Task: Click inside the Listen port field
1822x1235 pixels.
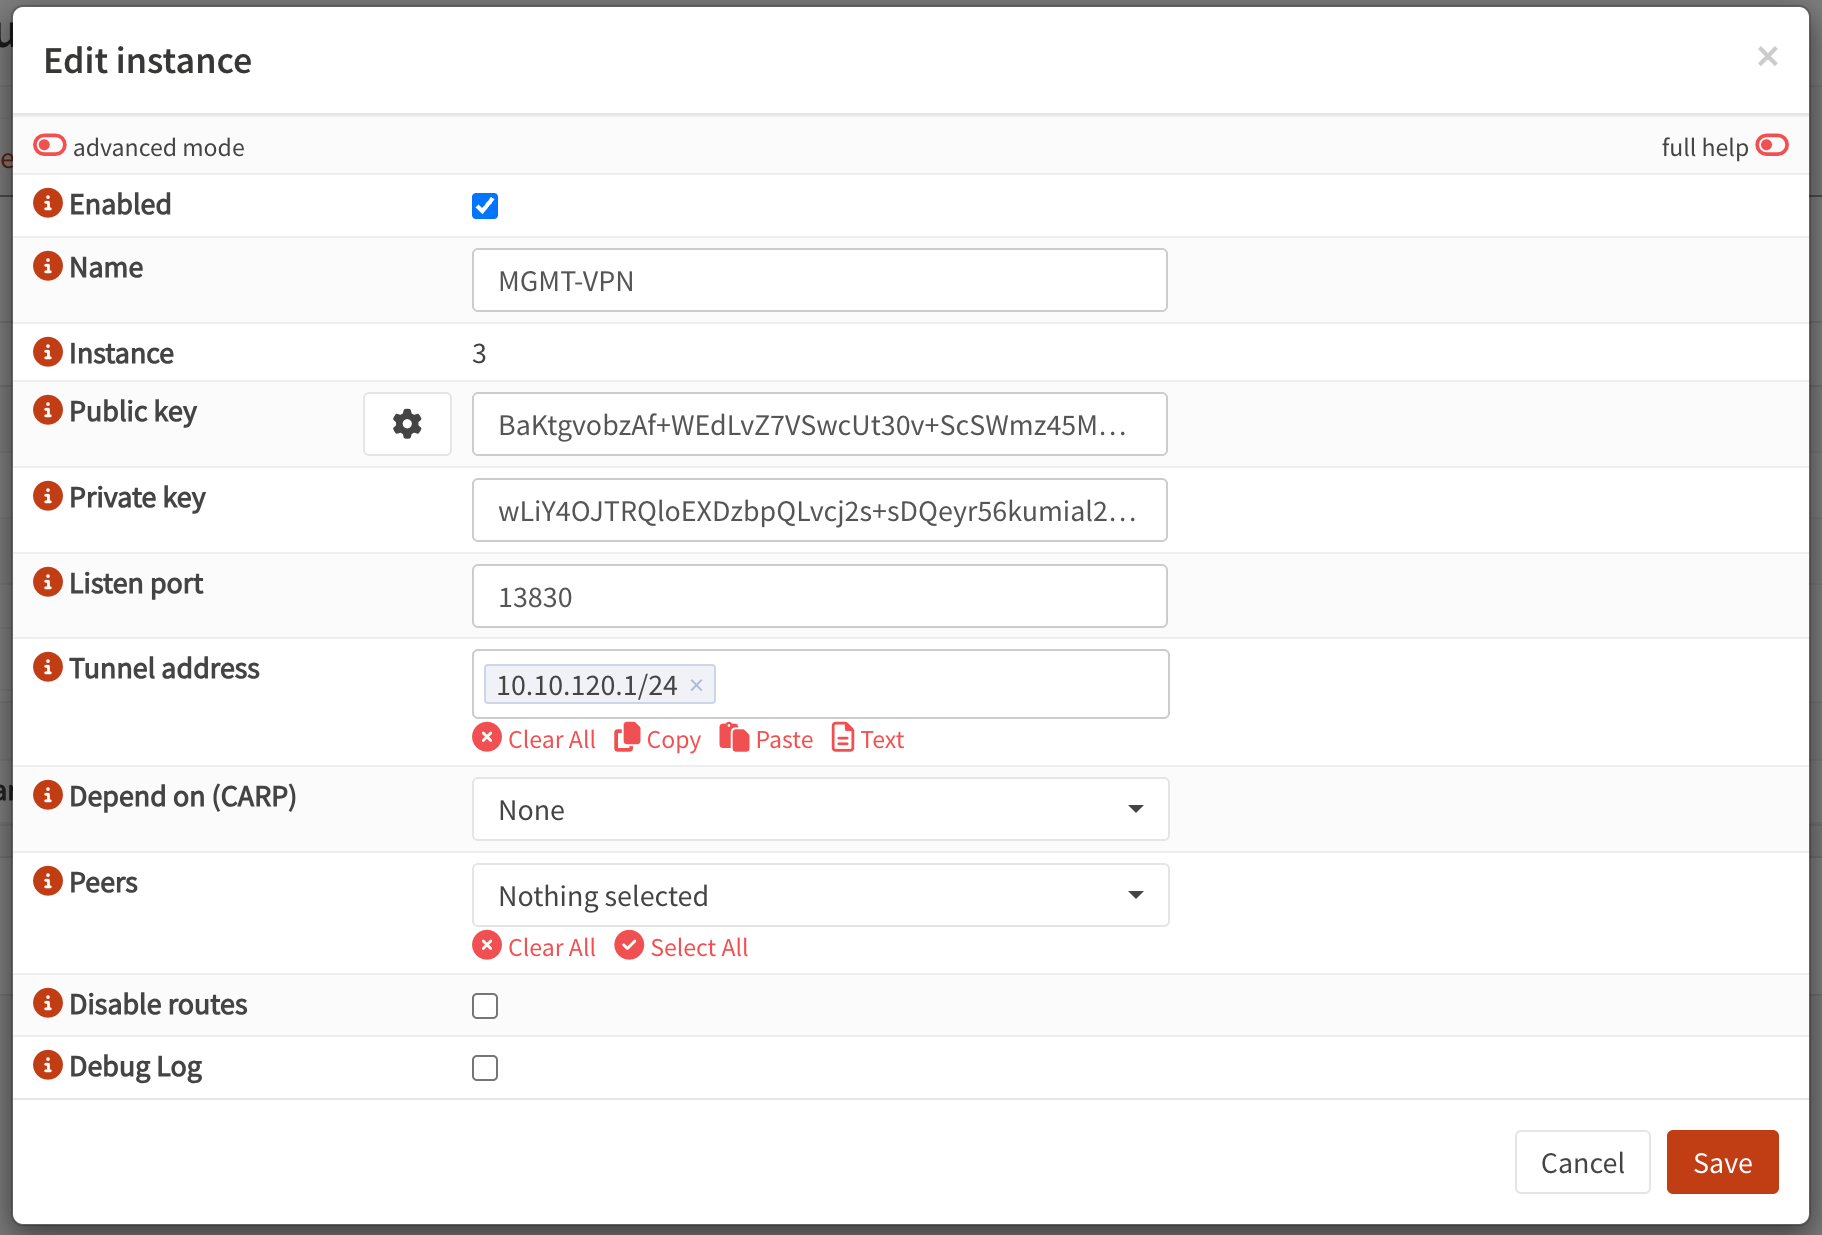Action: click(819, 596)
